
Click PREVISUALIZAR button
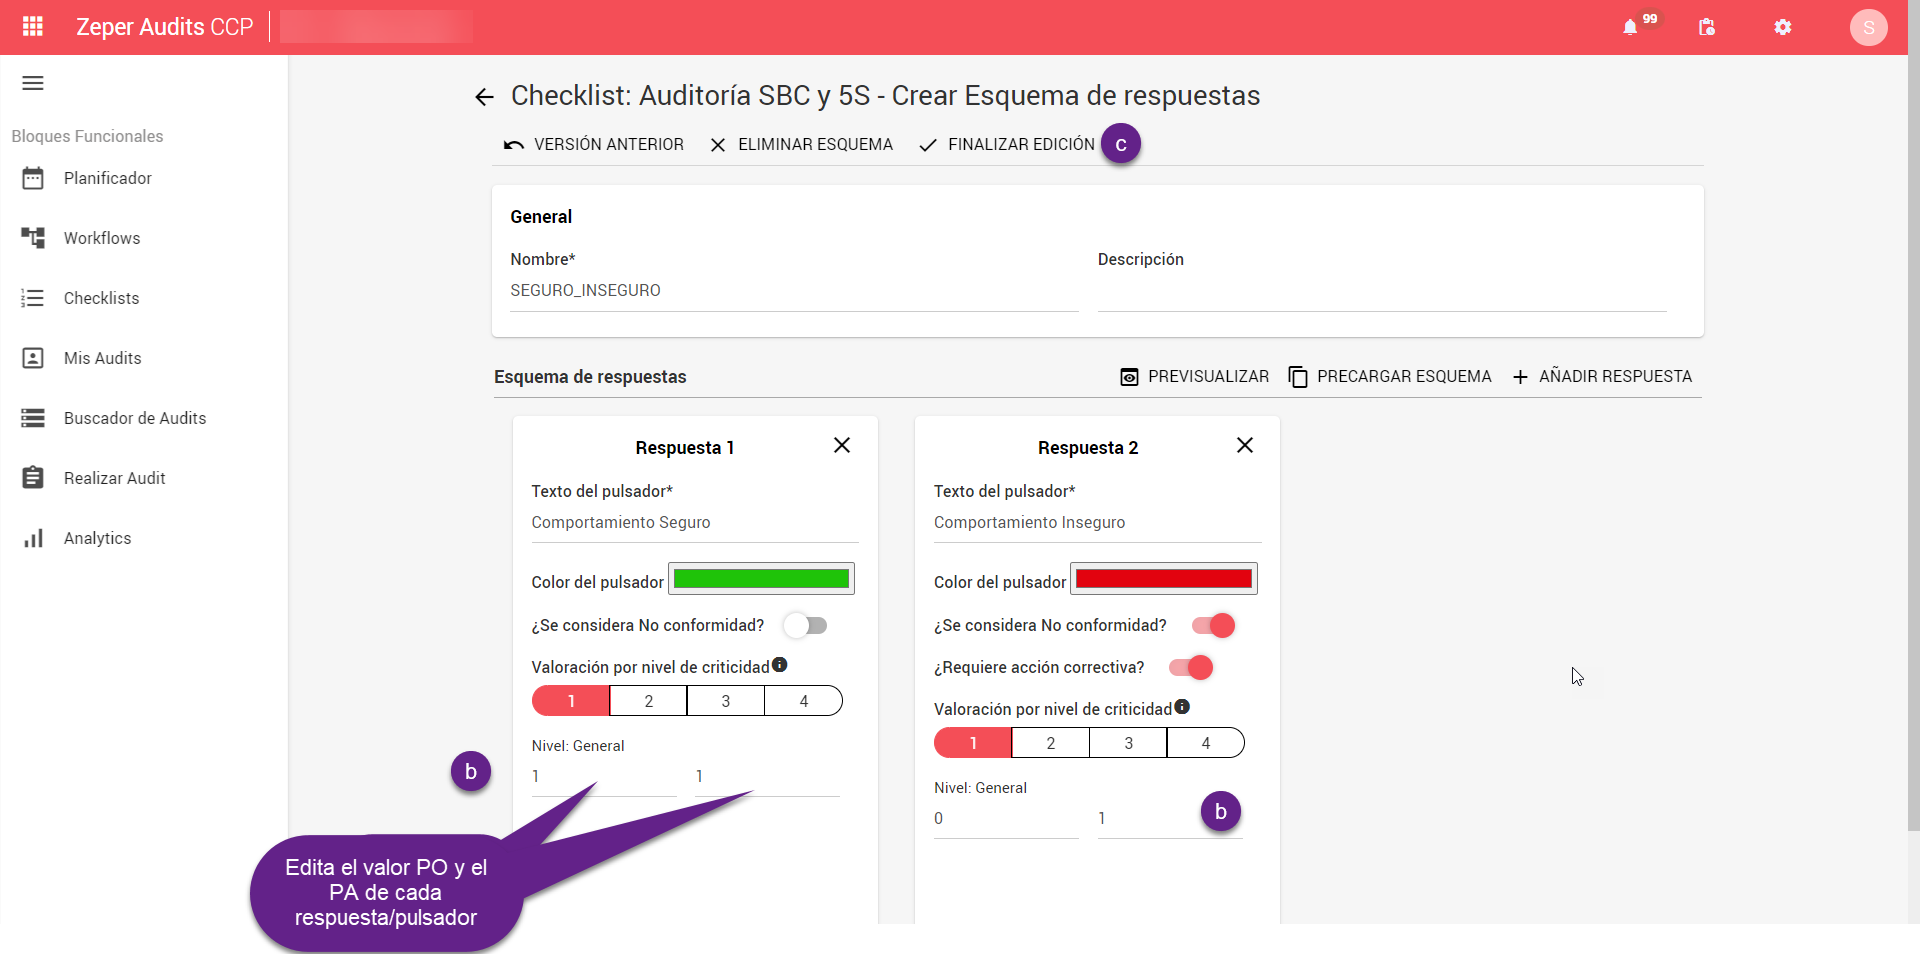(x=1194, y=377)
